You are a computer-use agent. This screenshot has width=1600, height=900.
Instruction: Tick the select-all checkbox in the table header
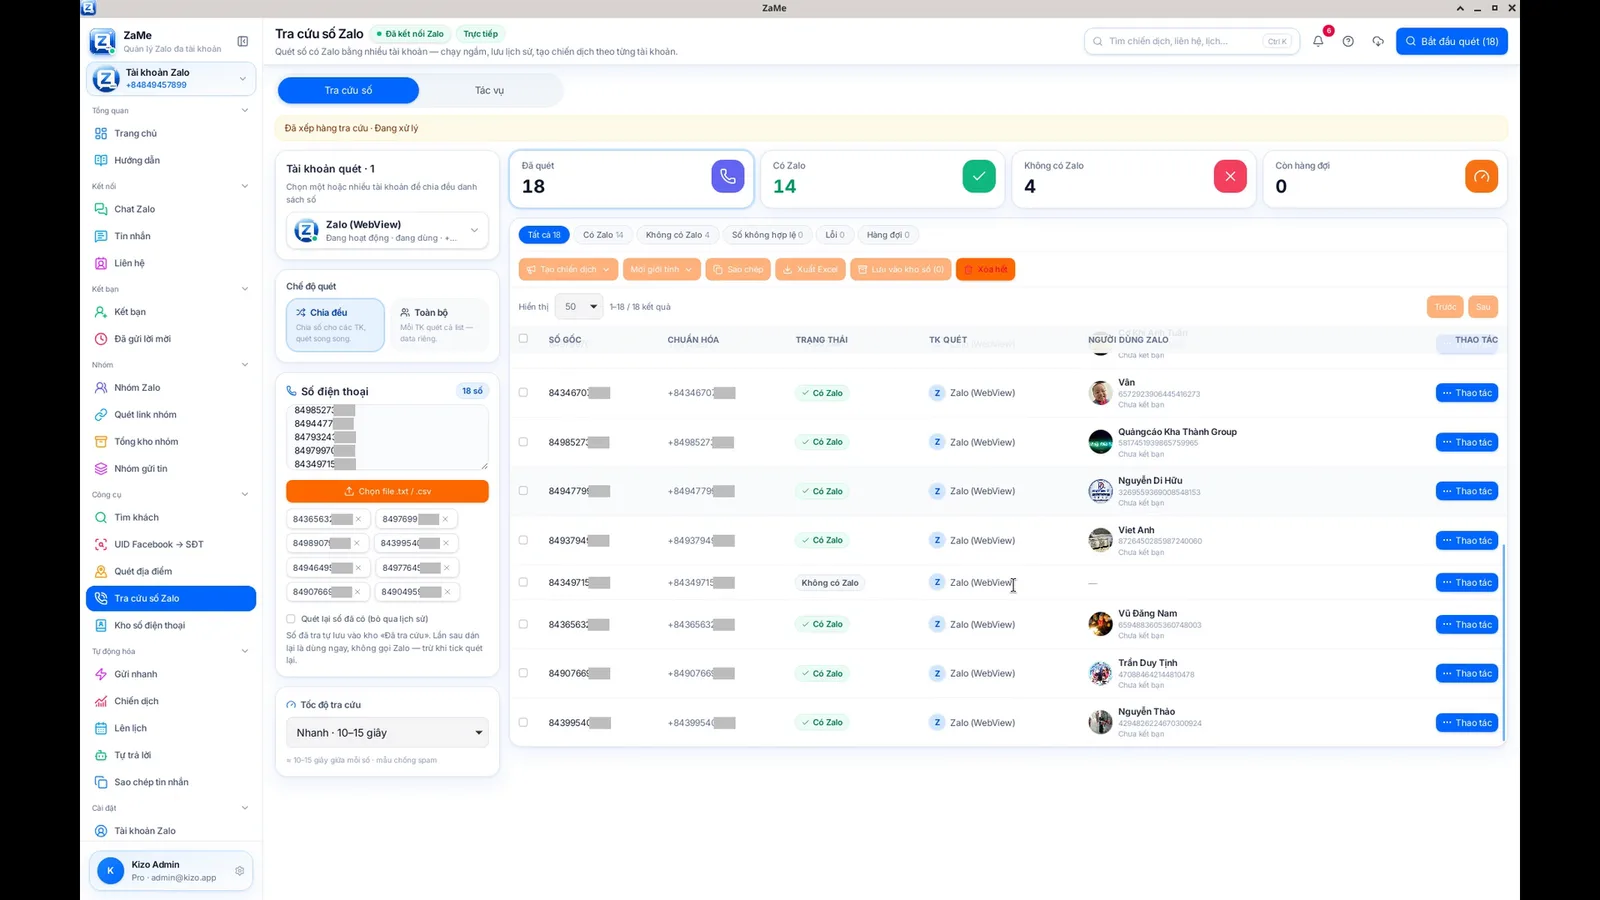pos(523,339)
